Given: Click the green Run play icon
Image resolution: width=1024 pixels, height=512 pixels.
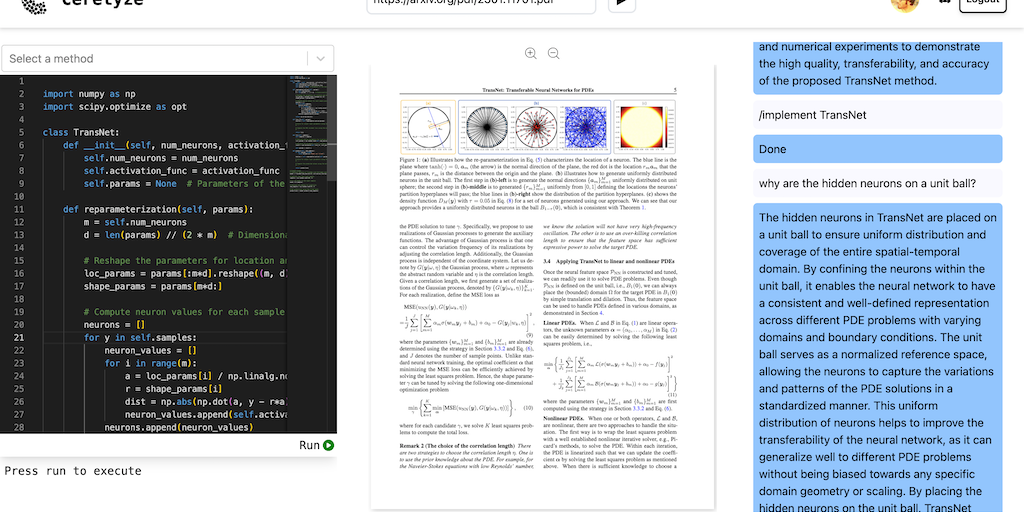Looking at the screenshot, I should 329,446.
